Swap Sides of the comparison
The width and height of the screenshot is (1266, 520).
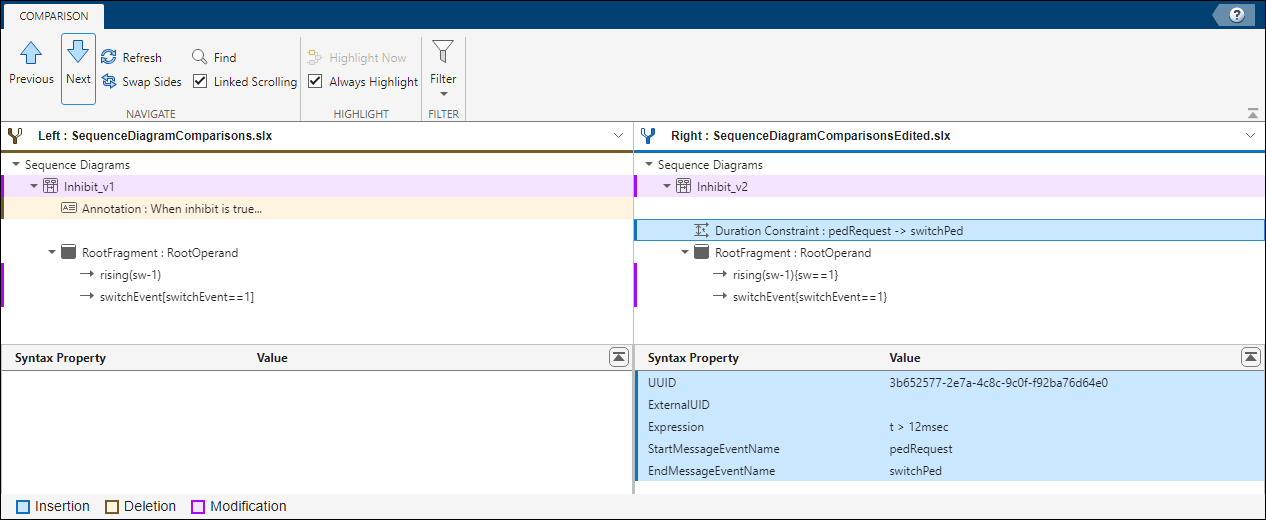(x=109, y=82)
